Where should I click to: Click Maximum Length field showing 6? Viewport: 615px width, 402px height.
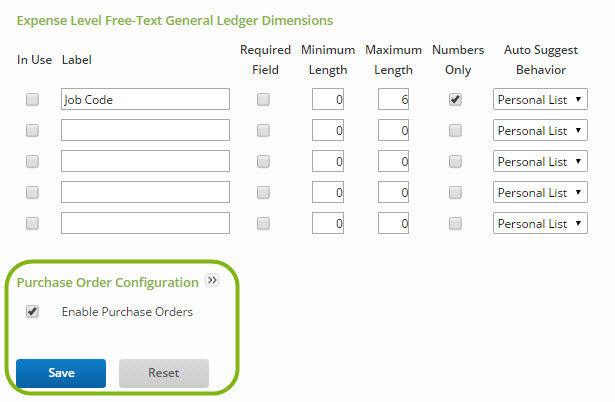pyautogui.click(x=393, y=99)
